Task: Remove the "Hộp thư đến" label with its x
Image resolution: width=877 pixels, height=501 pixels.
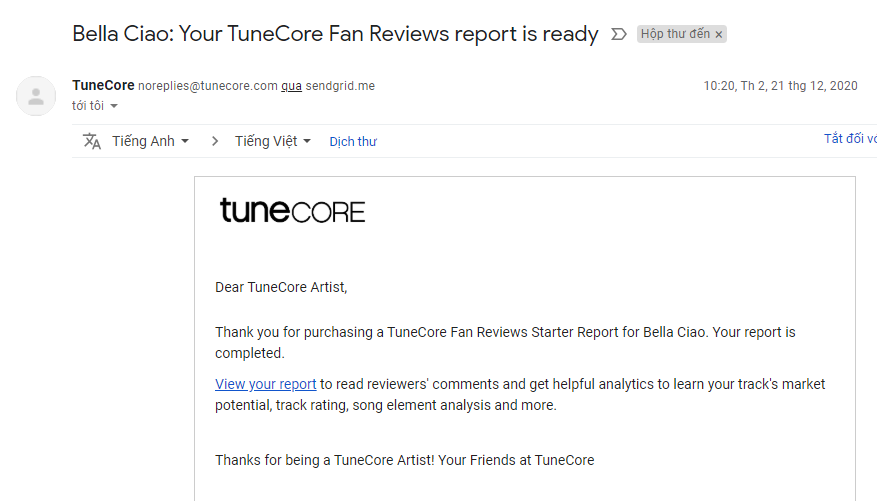Action: click(718, 35)
